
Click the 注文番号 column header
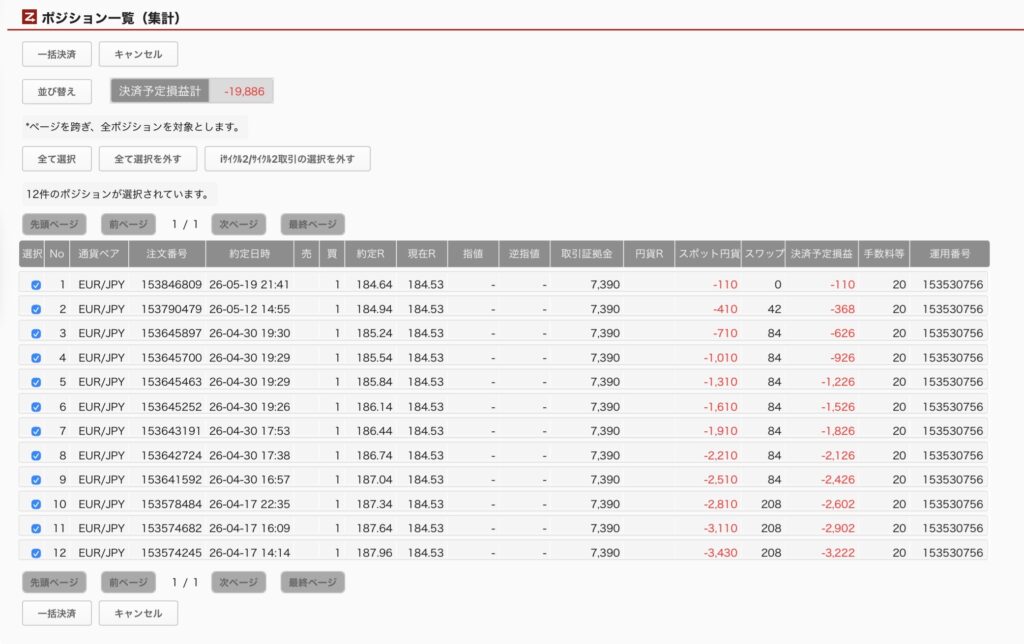coord(167,253)
